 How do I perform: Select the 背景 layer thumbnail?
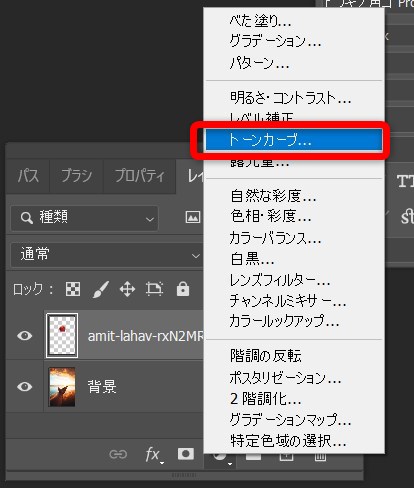62,387
